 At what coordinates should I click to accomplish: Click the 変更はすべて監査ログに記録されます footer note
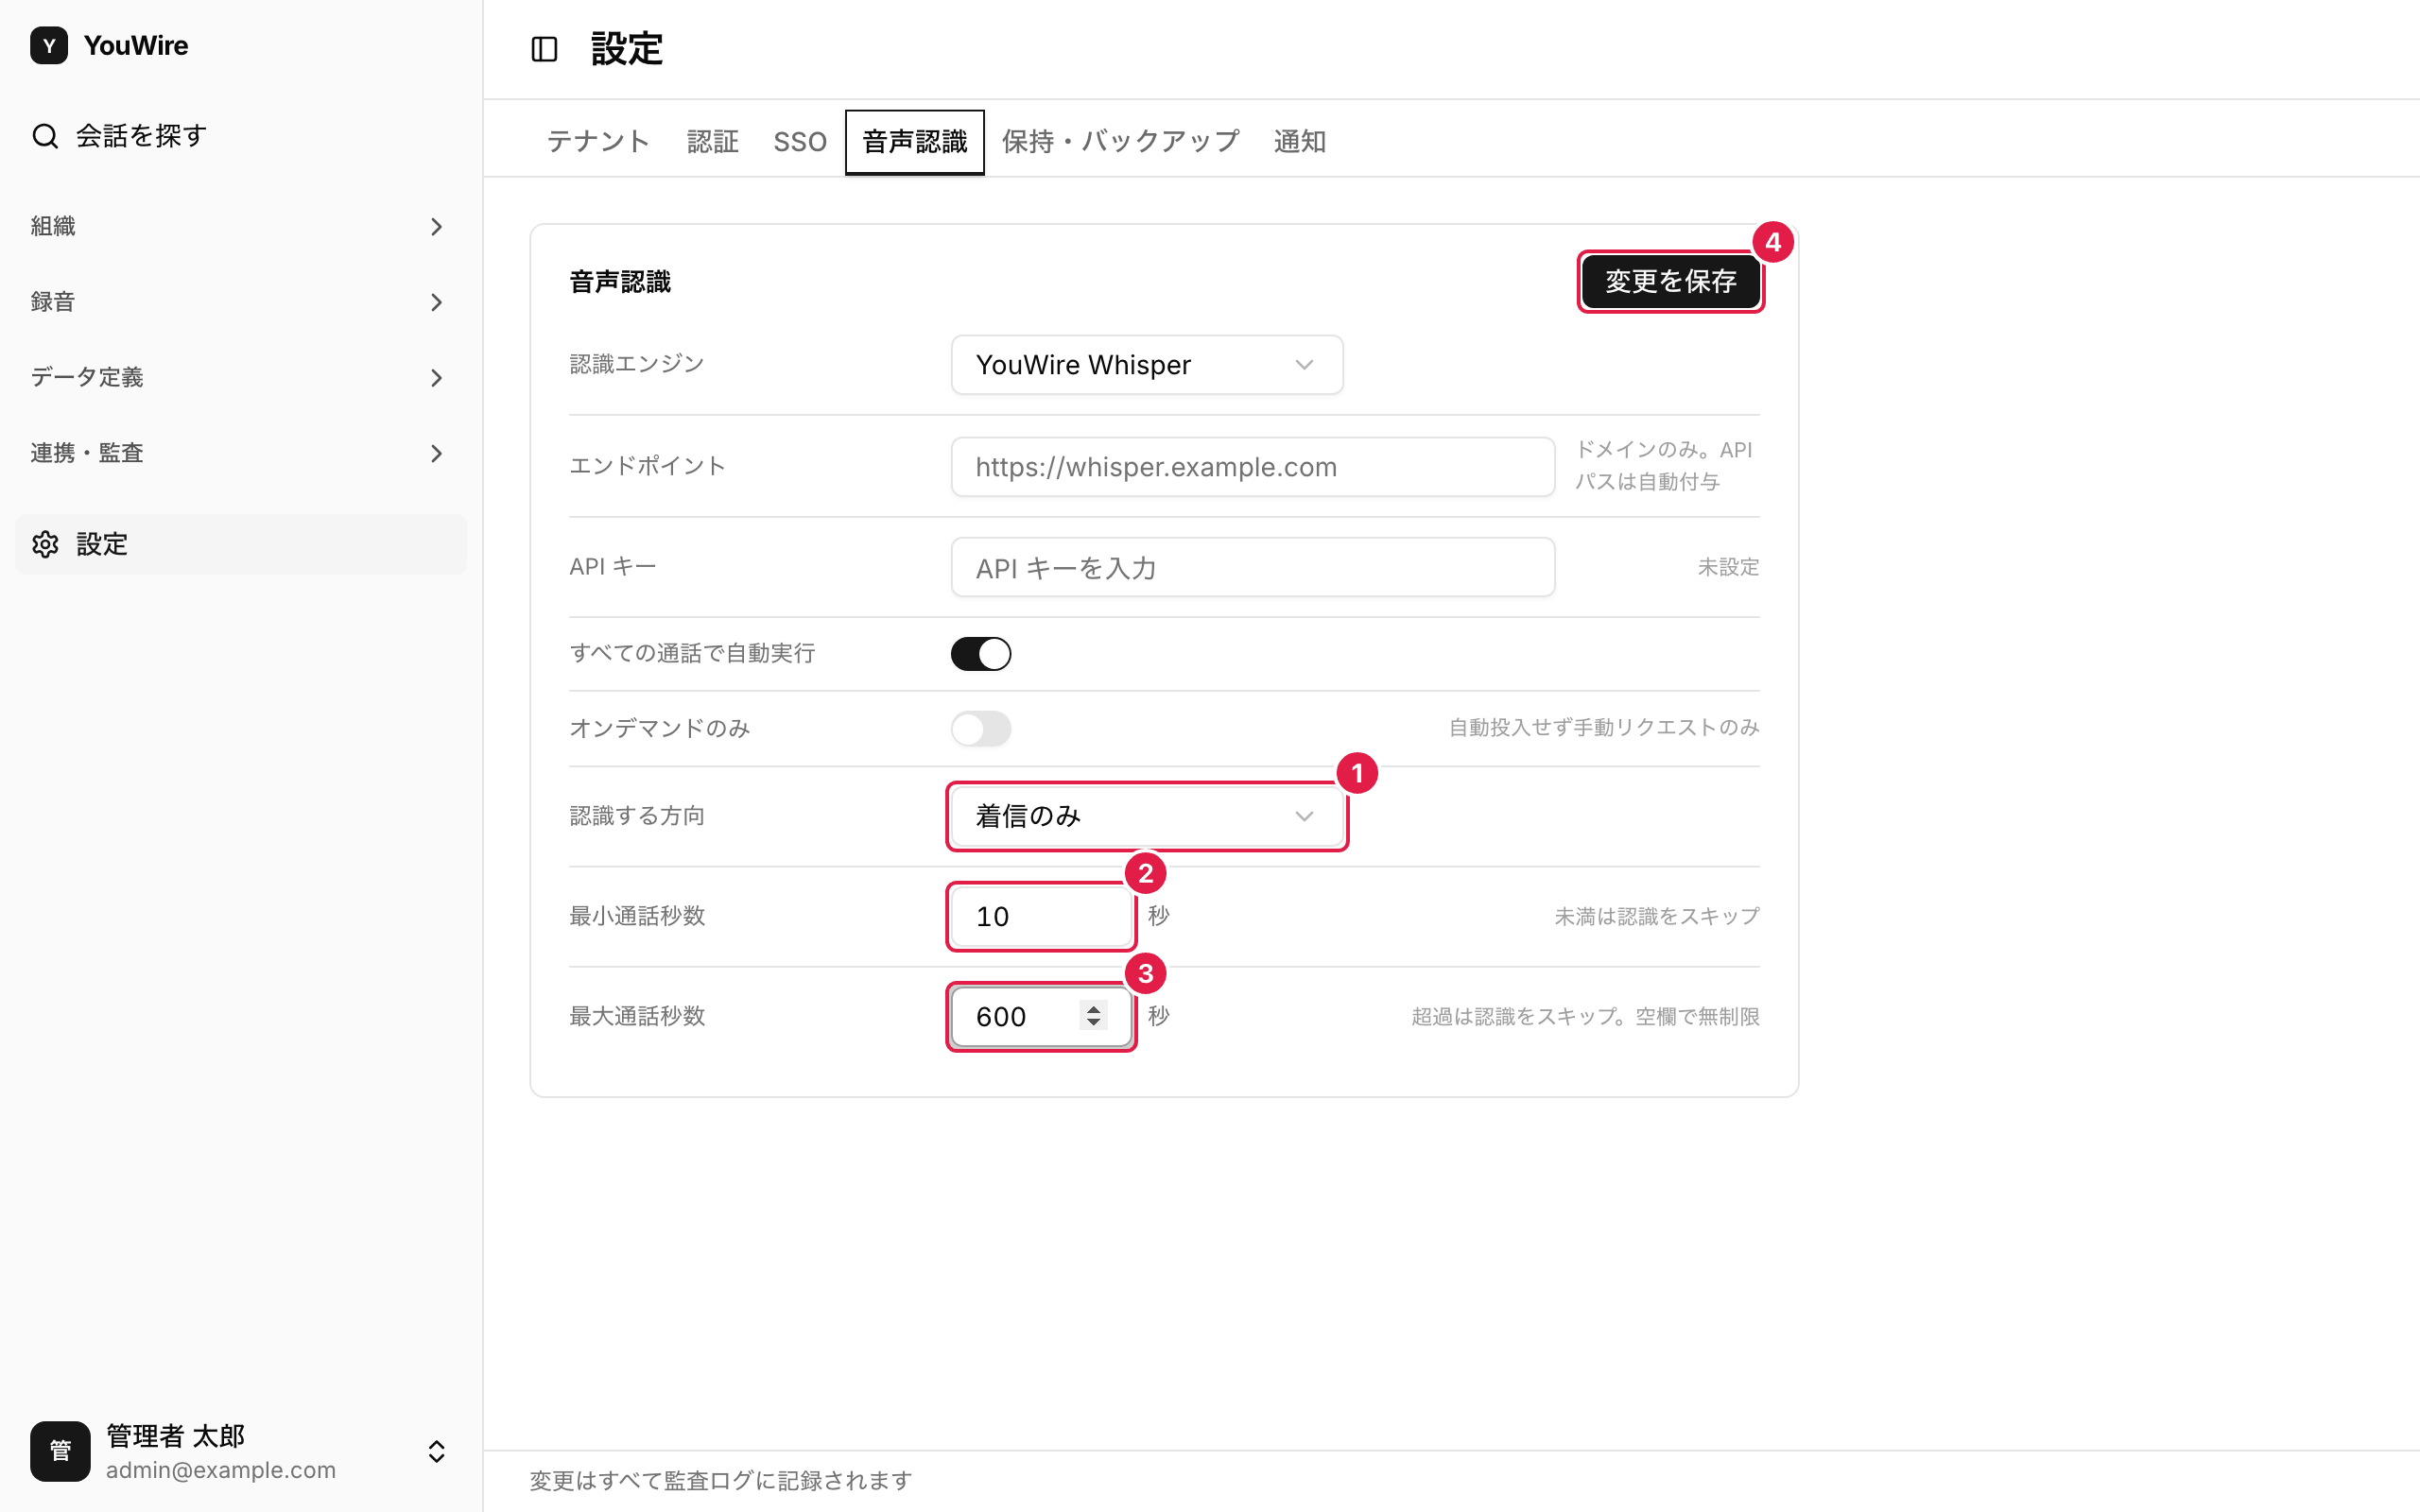point(720,1480)
